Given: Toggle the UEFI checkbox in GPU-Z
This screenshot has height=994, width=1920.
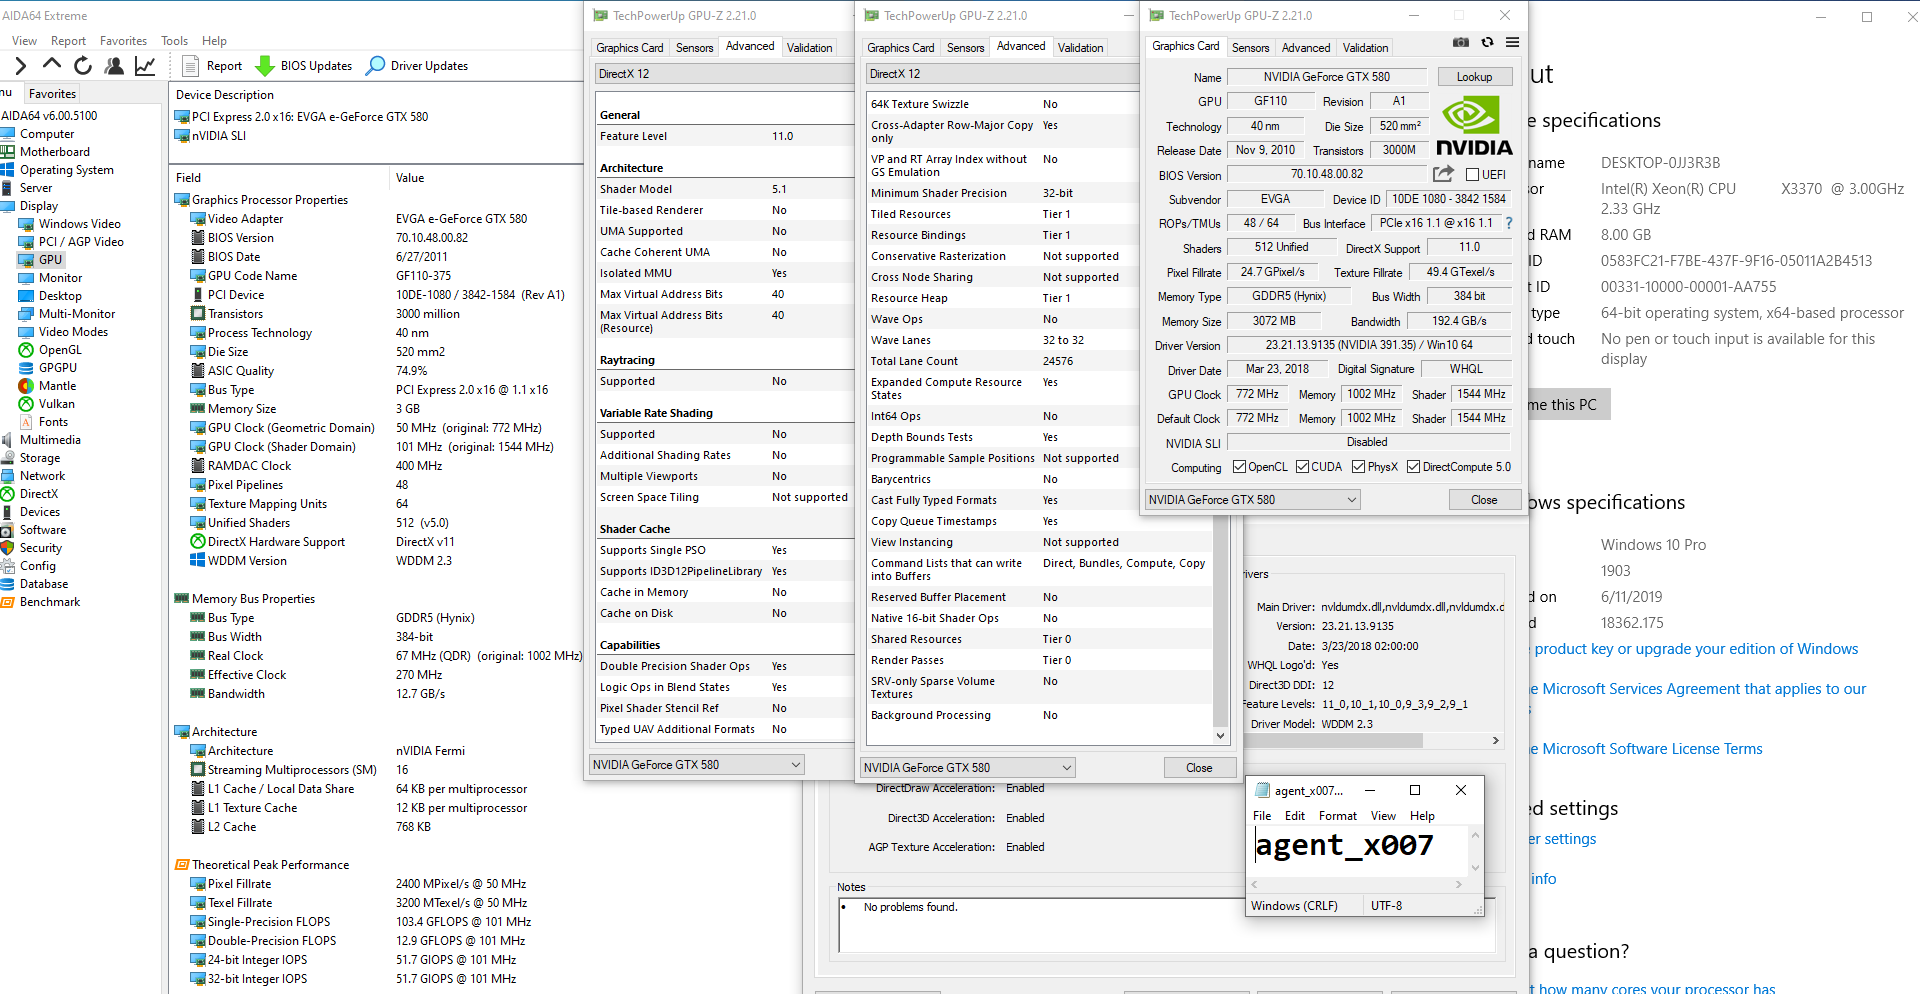Looking at the screenshot, I should click(1472, 175).
